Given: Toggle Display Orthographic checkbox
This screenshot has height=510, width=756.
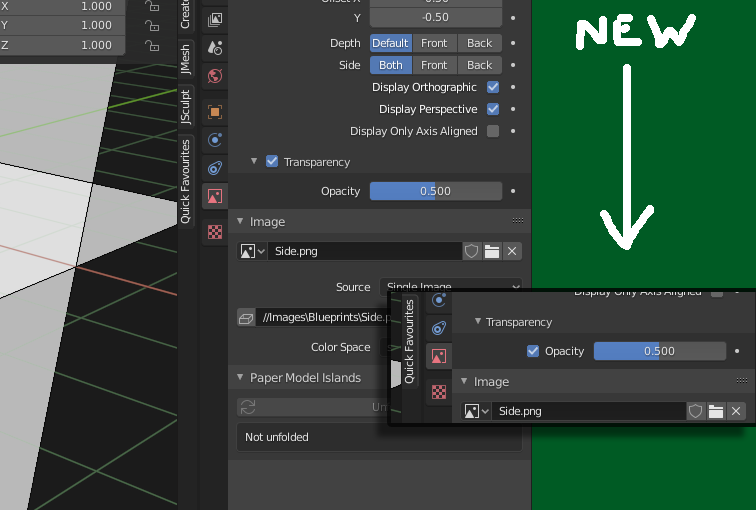Looking at the screenshot, I should pyautogui.click(x=493, y=87).
